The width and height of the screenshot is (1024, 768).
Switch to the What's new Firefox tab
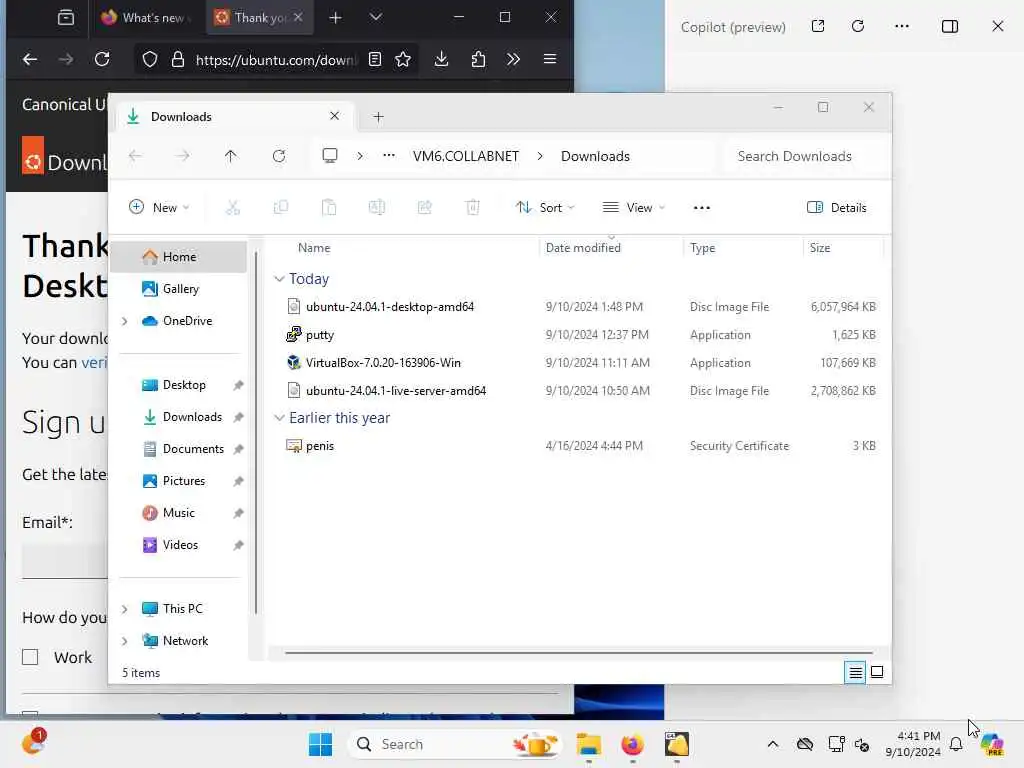point(147,18)
